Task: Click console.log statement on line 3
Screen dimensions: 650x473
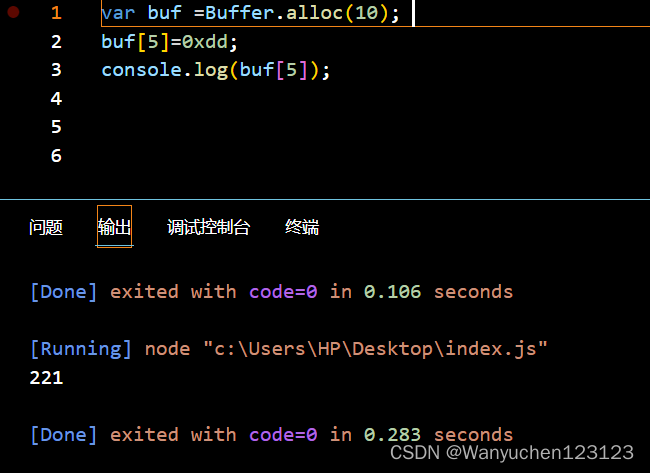Action: (x=216, y=70)
